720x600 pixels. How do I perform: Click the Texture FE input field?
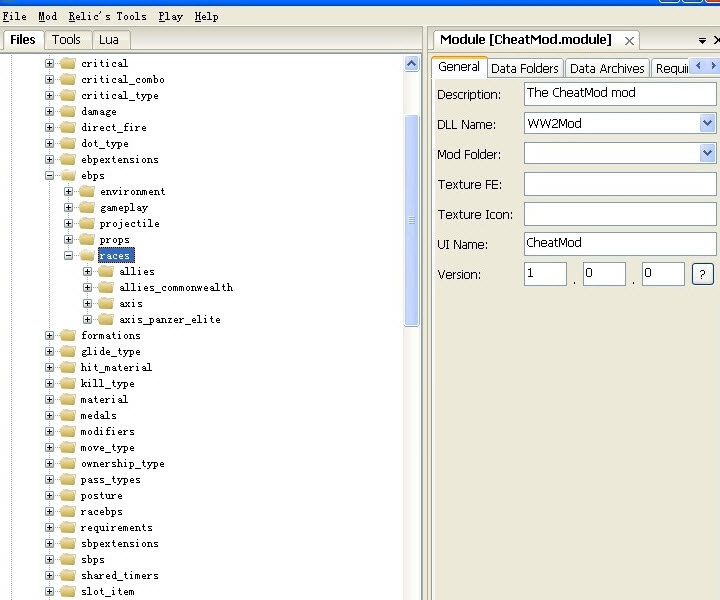click(620, 184)
